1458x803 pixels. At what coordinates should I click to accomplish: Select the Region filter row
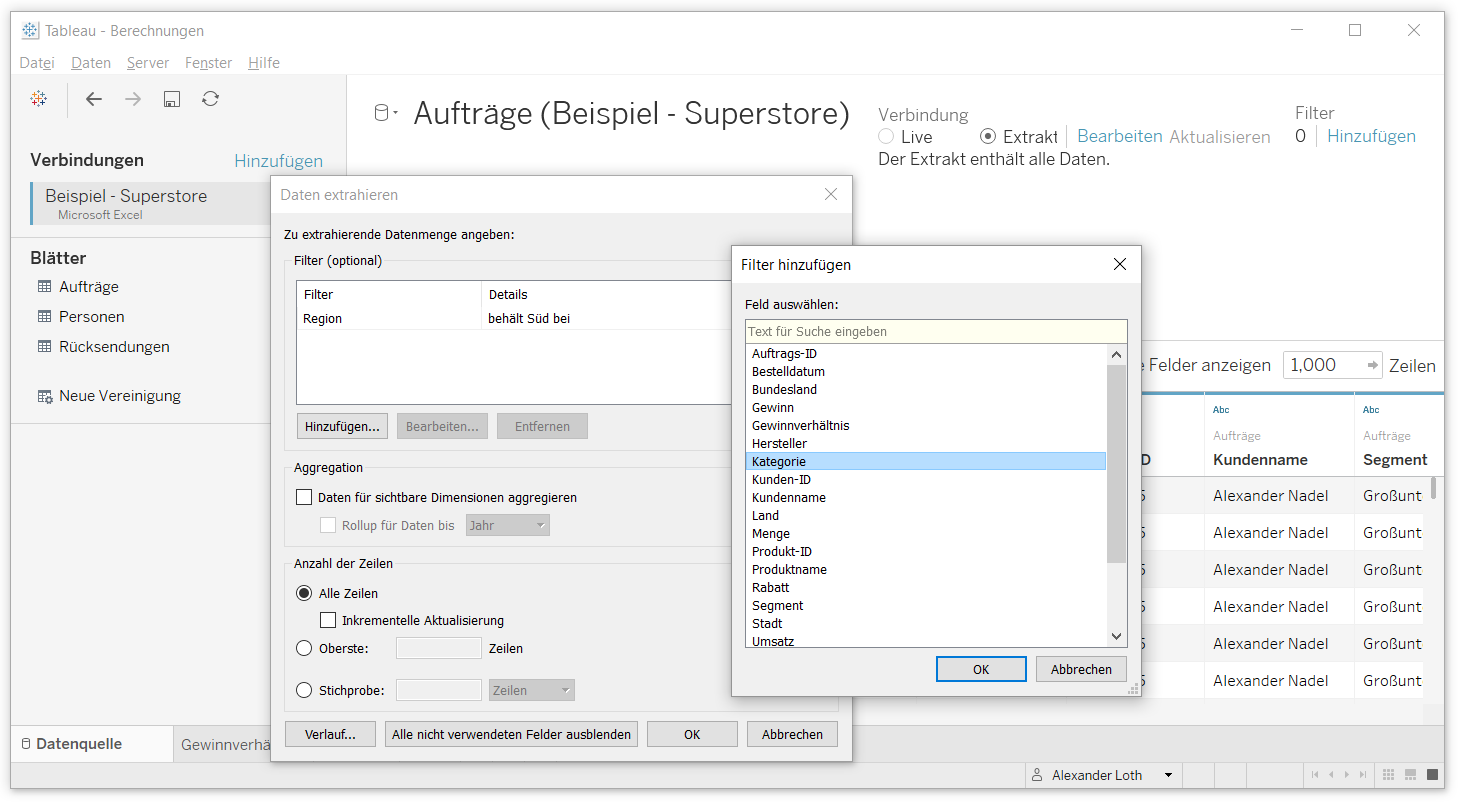click(516, 319)
